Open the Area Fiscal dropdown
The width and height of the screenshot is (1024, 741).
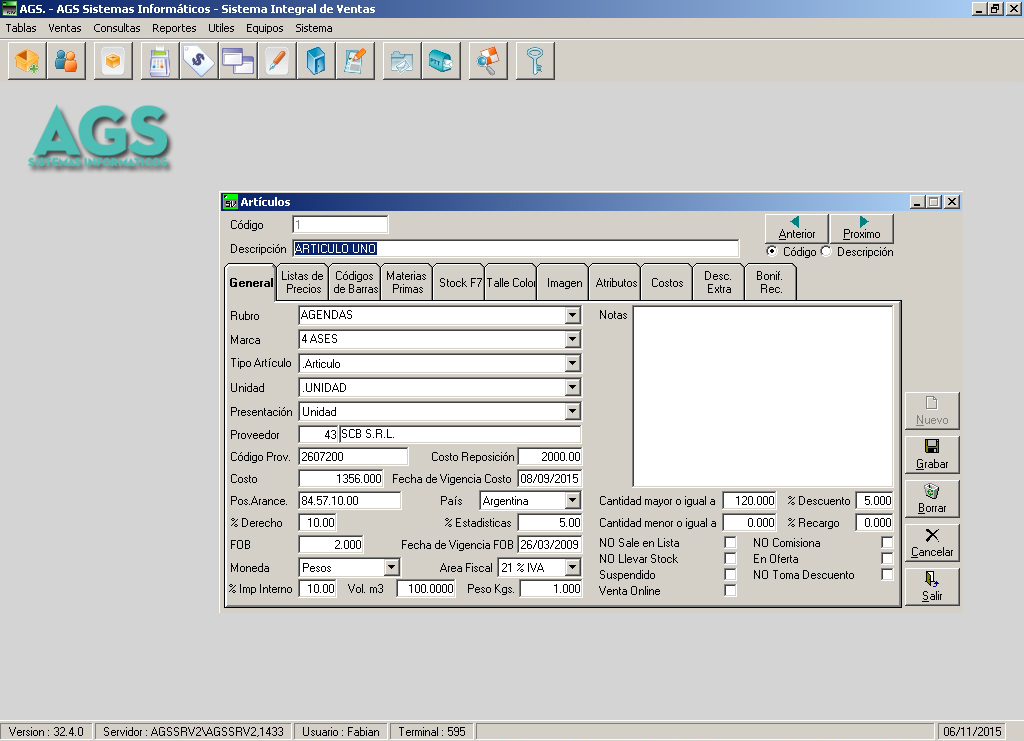click(573, 567)
